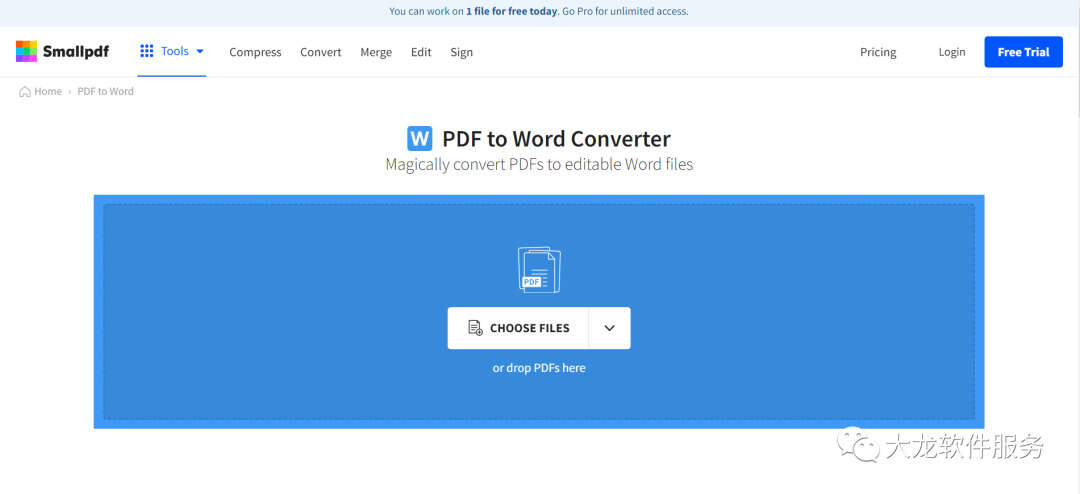Viewport: 1080px width, 494px height.
Task: Open the Compress menu item
Action: click(x=255, y=52)
